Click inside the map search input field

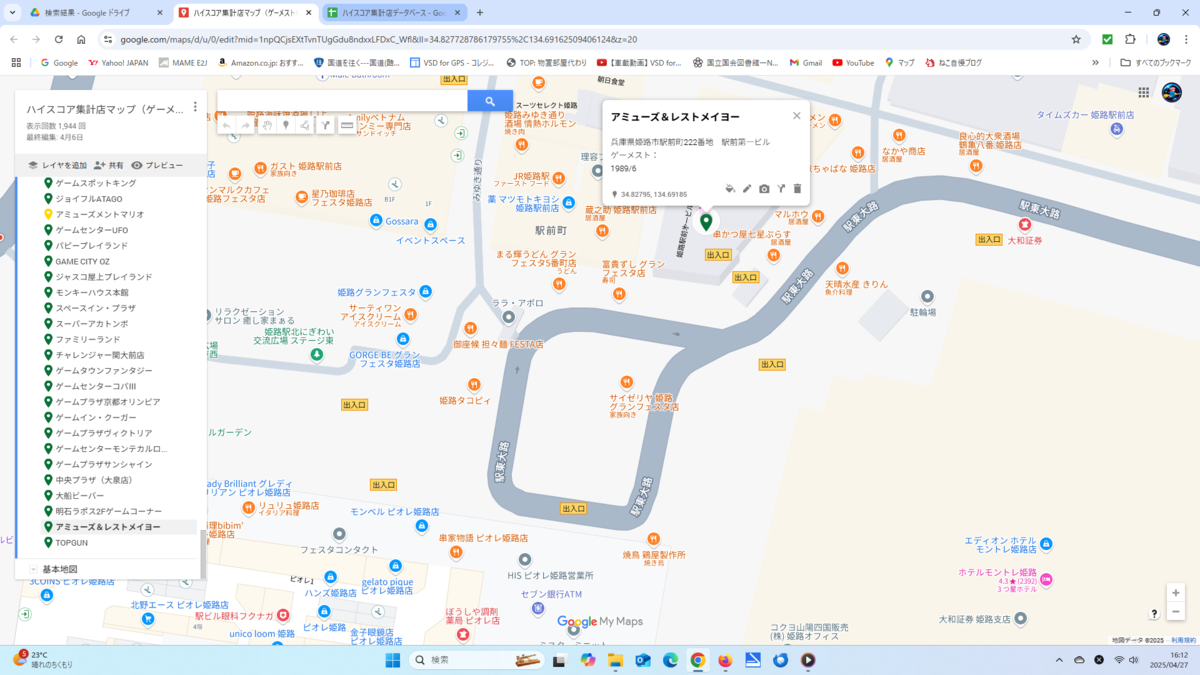tap(342, 101)
